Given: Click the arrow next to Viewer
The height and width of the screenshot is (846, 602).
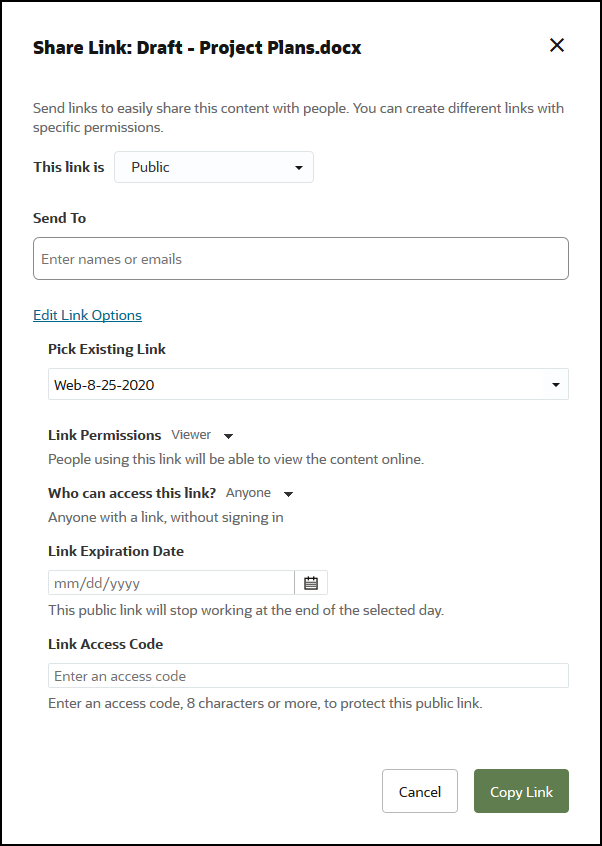Looking at the screenshot, I should [x=228, y=436].
